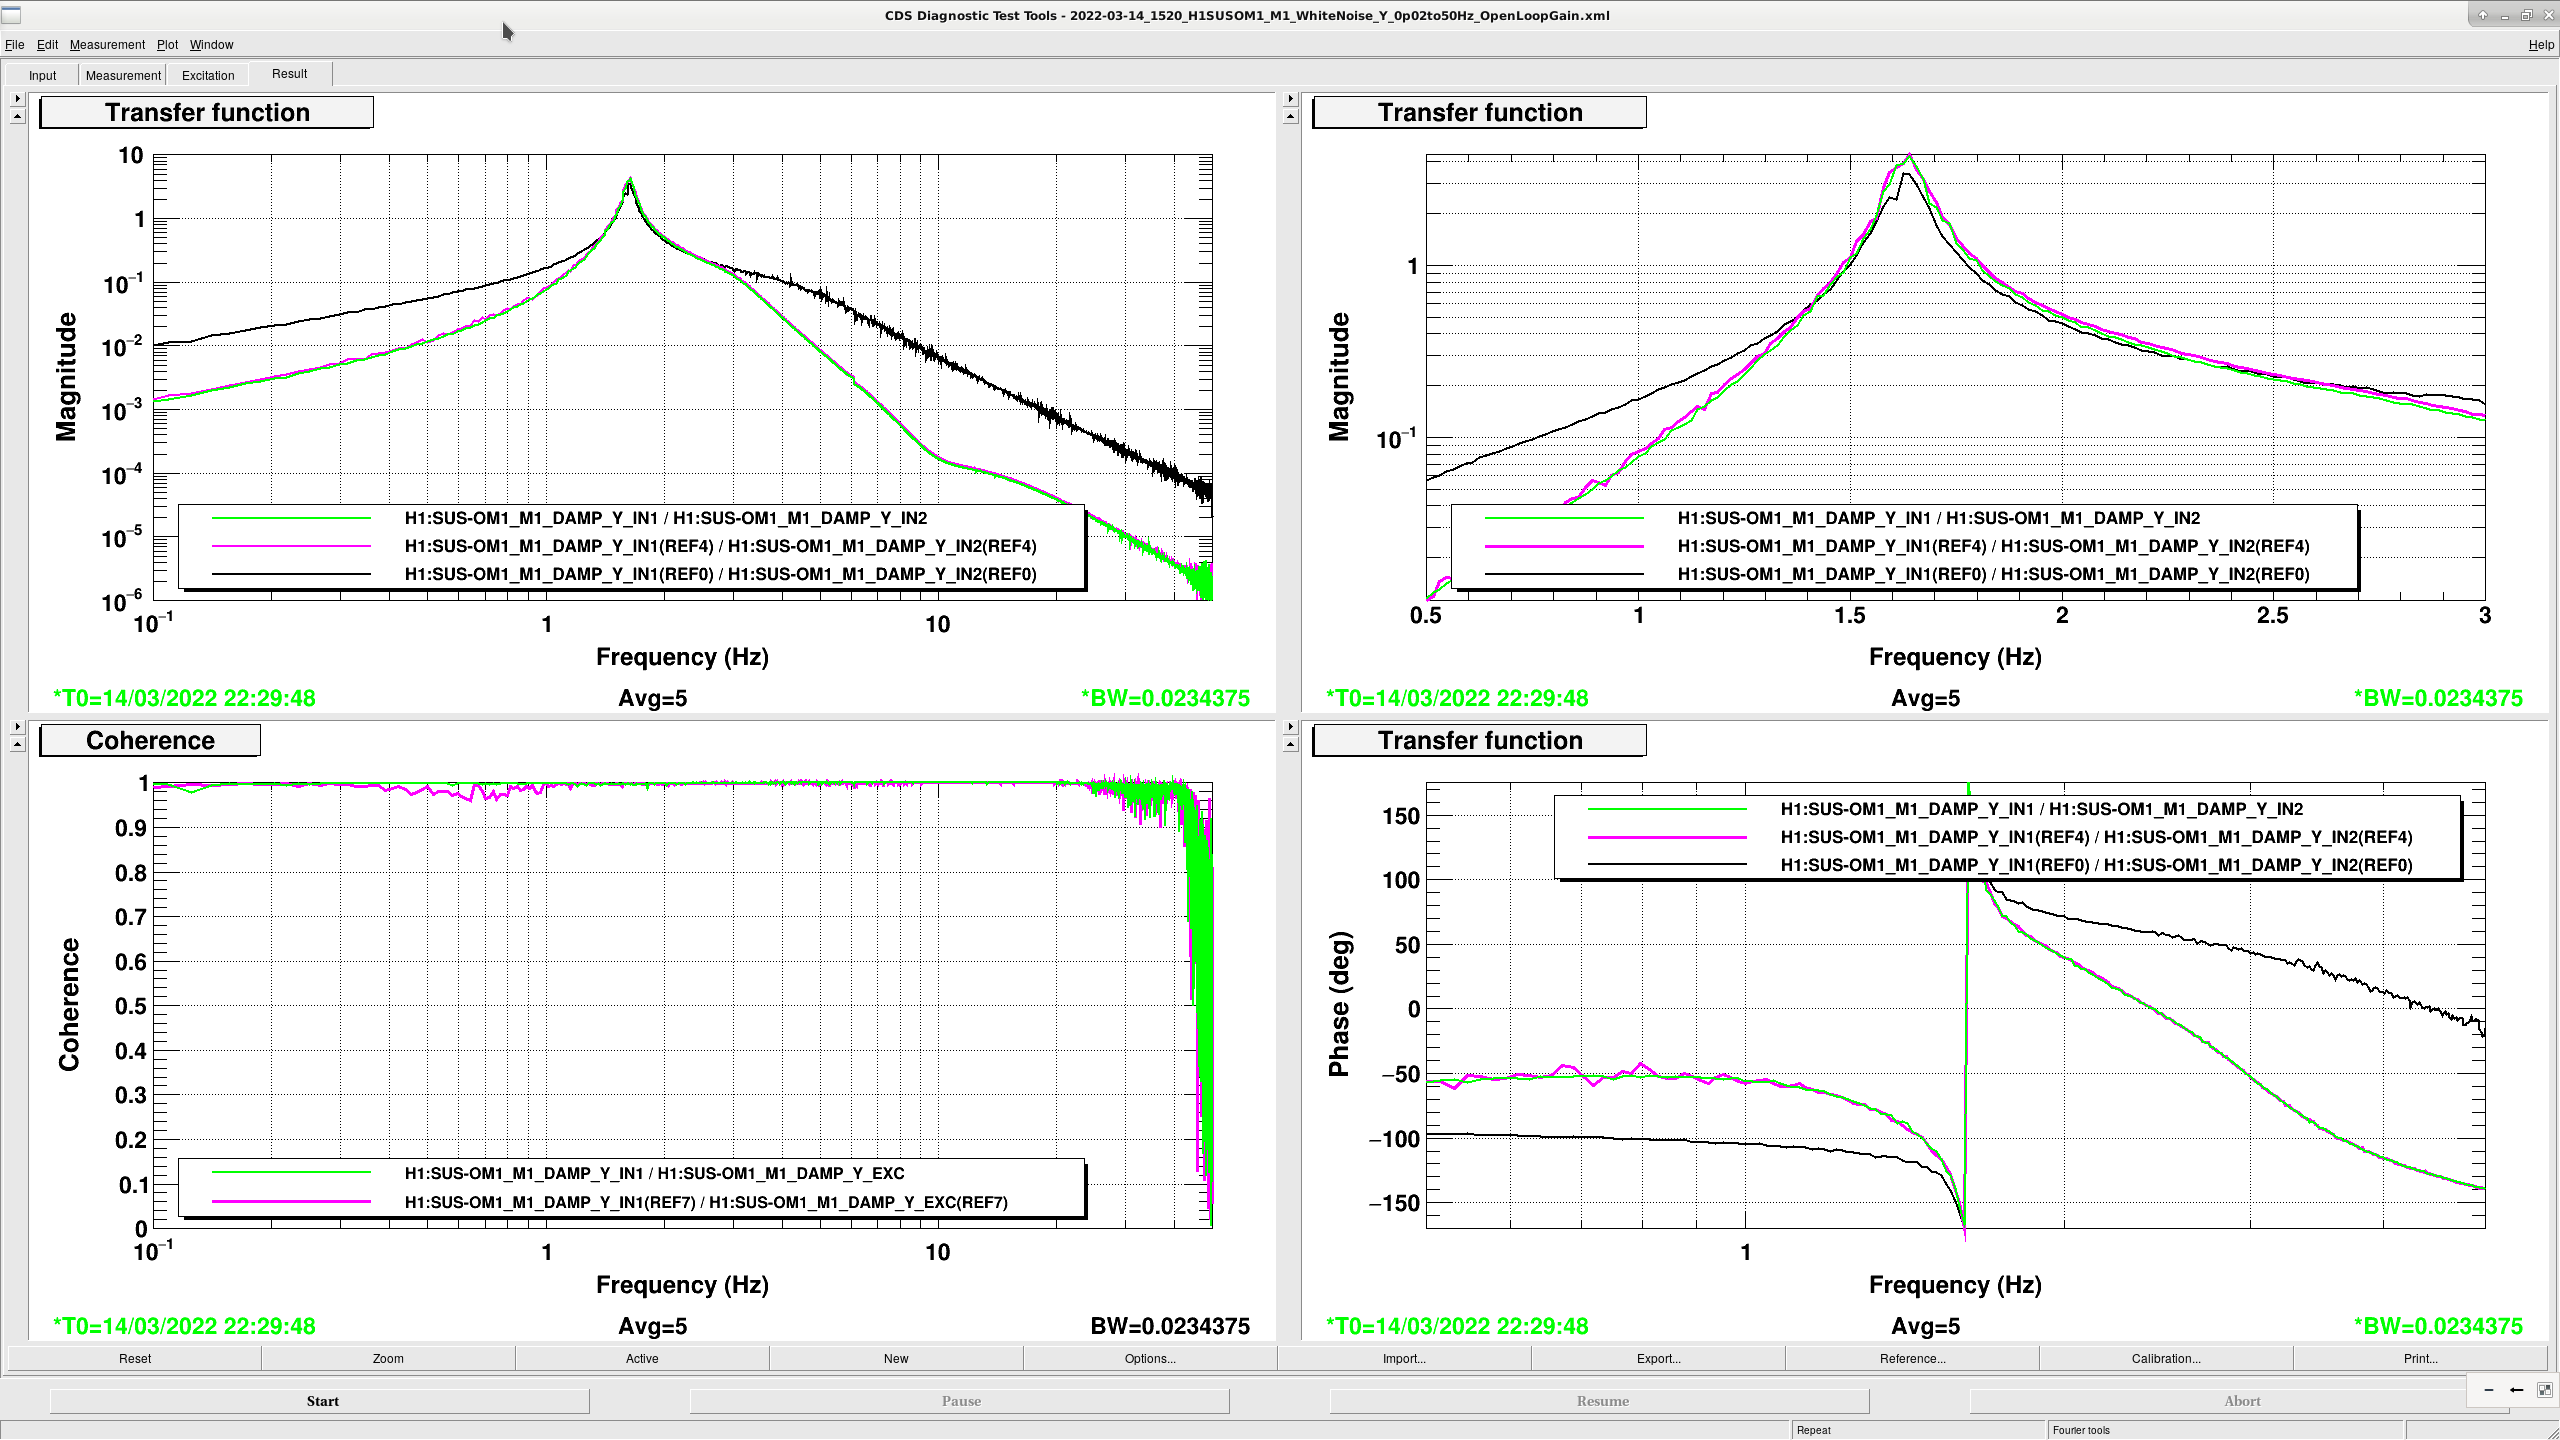Click the up-arrow button beside top-right plot
Viewport: 2560px width, 1440px height.
[1290, 117]
